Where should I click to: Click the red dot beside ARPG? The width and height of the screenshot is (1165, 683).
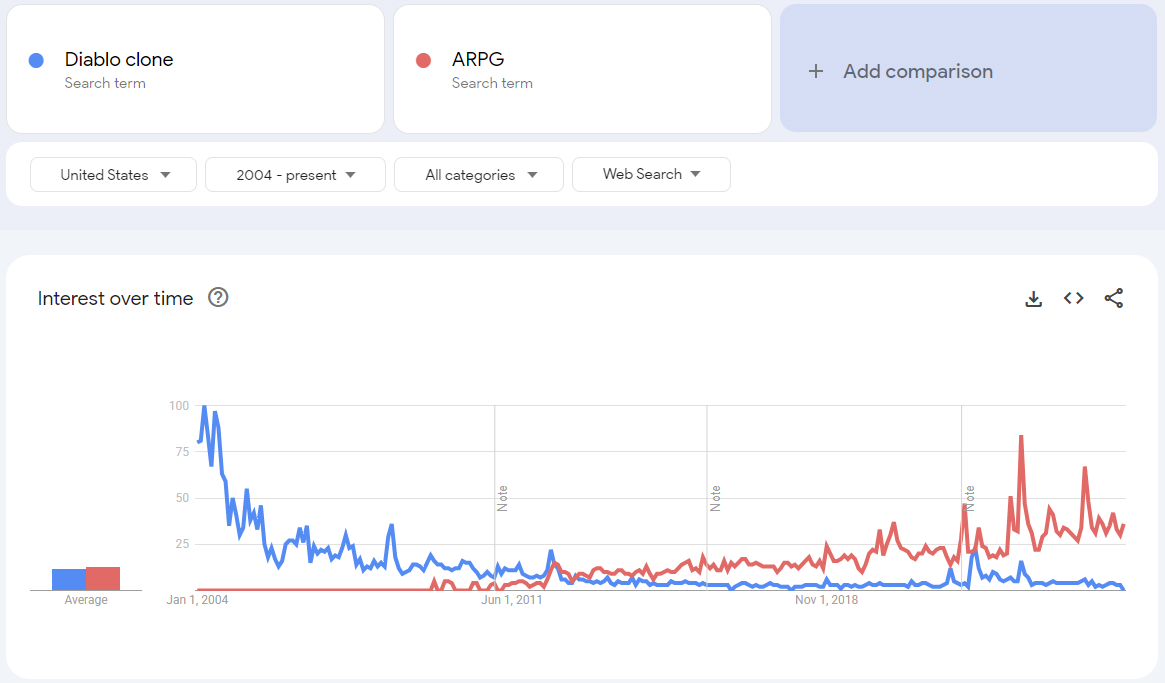pos(424,60)
